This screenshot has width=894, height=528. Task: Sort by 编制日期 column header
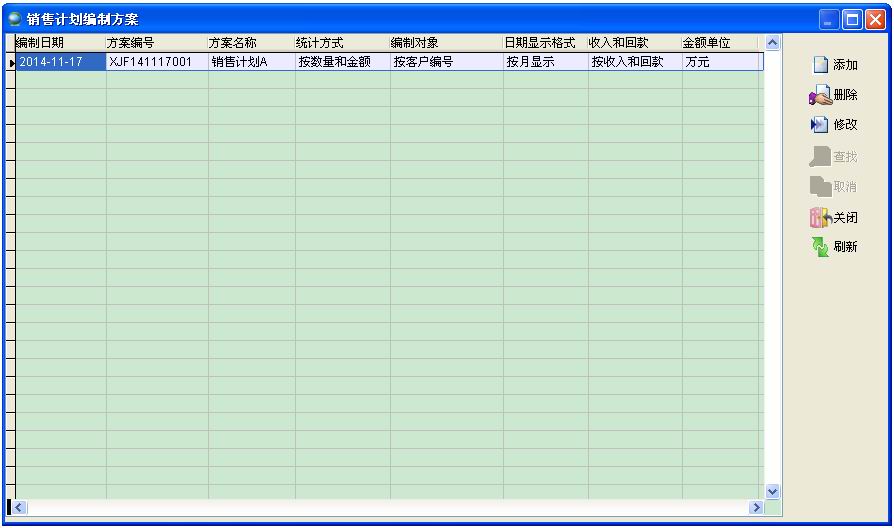[60, 43]
